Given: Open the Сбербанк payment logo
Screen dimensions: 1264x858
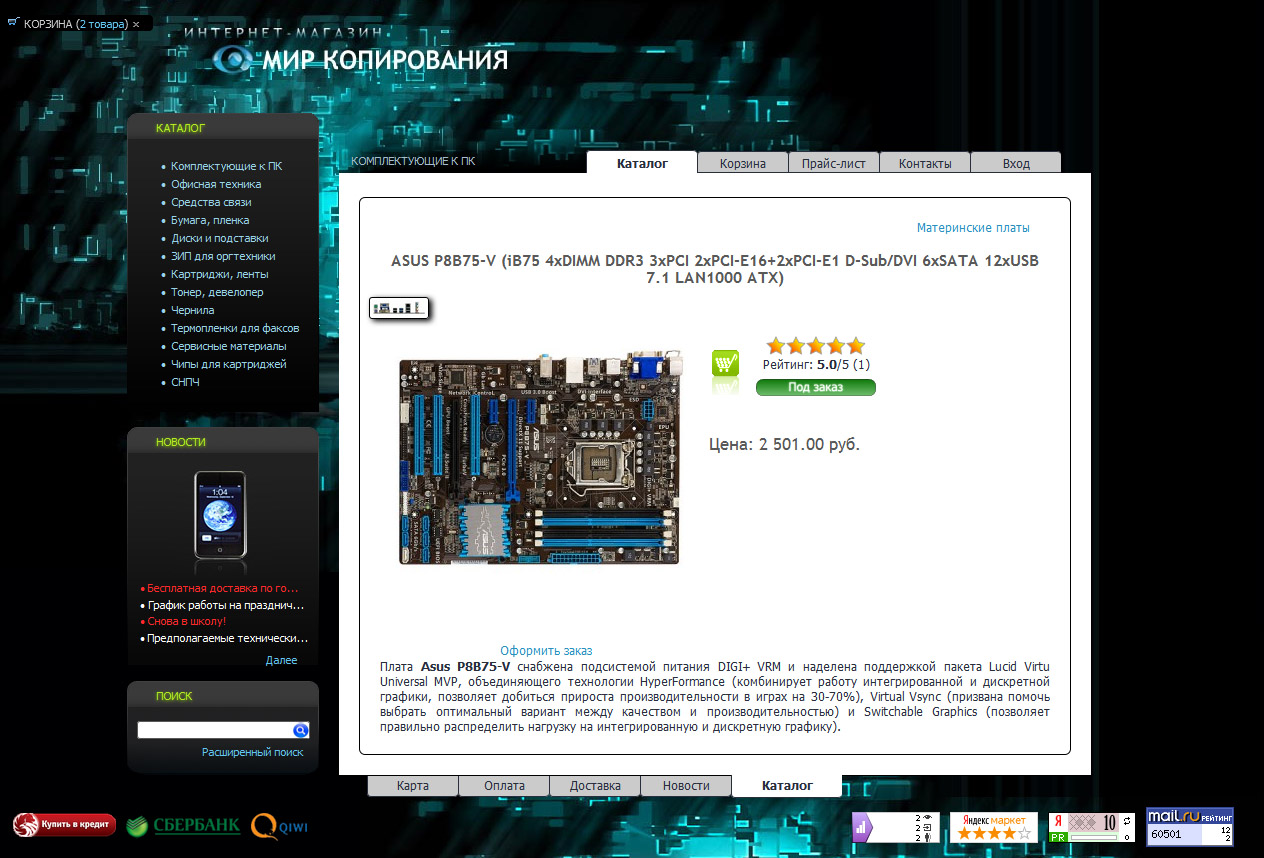Looking at the screenshot, I should coord(183,825).
